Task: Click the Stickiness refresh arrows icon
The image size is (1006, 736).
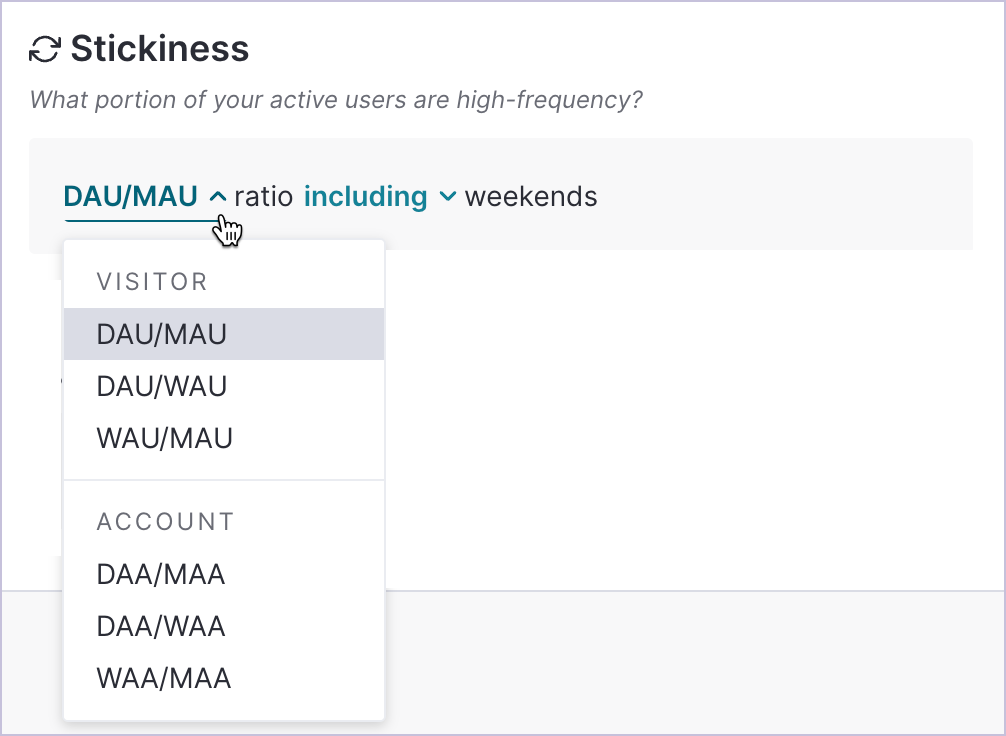Action: (x=45, y=49)
